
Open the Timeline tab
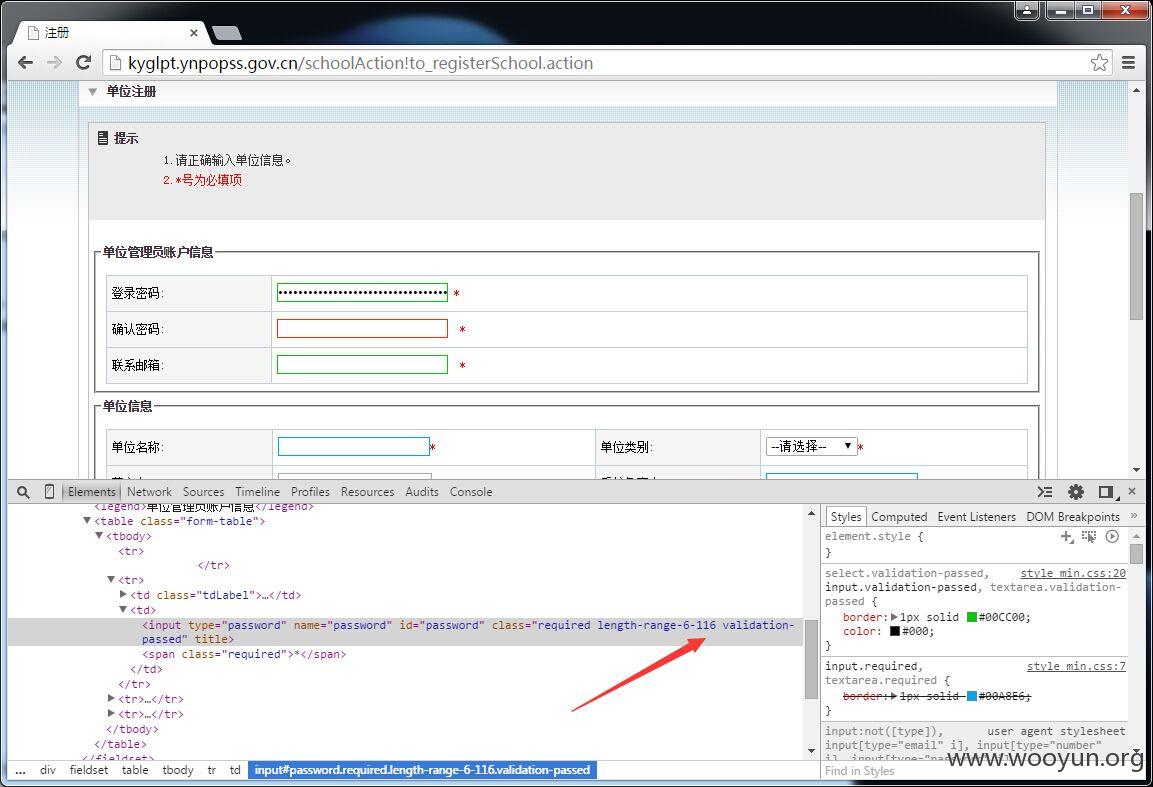pos(257,492)
